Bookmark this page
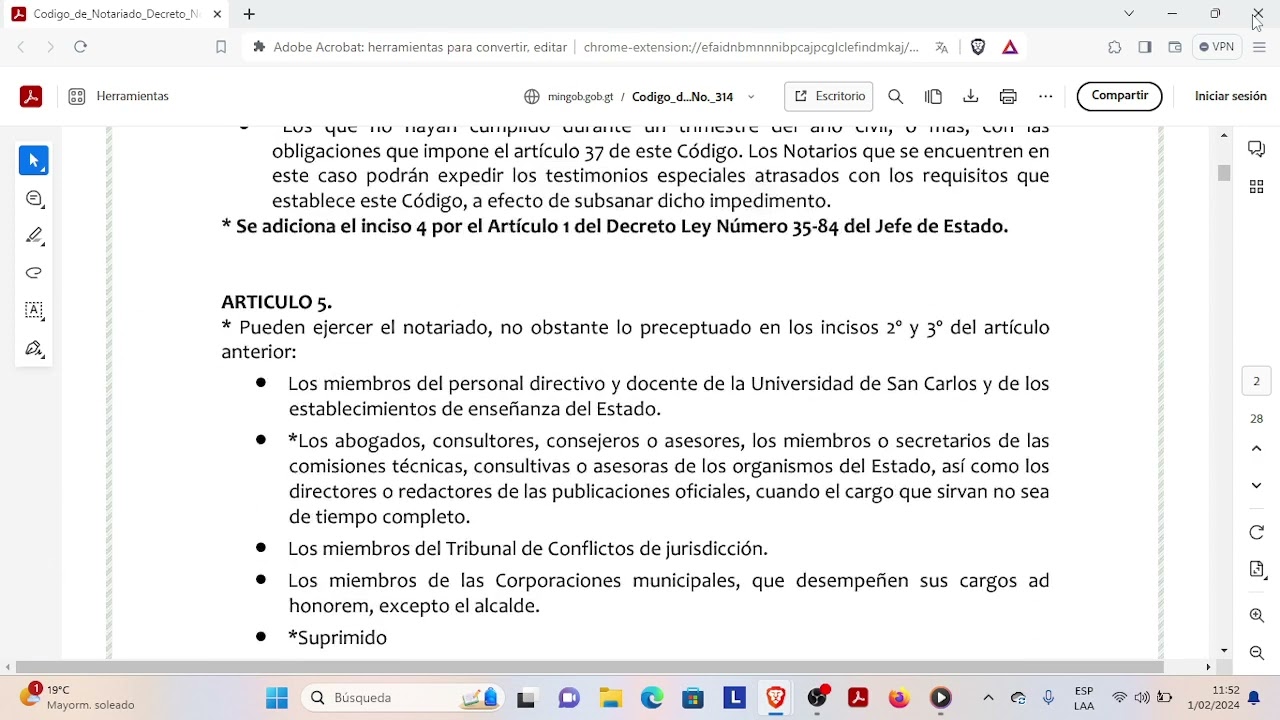The width and height of the screenshot is (1280, 720). [x=221, y=47]
